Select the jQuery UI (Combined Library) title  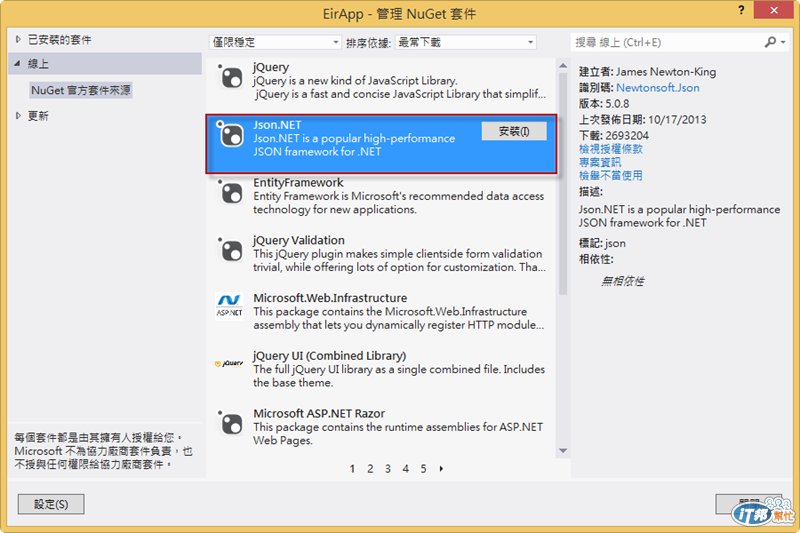(330, 356)
